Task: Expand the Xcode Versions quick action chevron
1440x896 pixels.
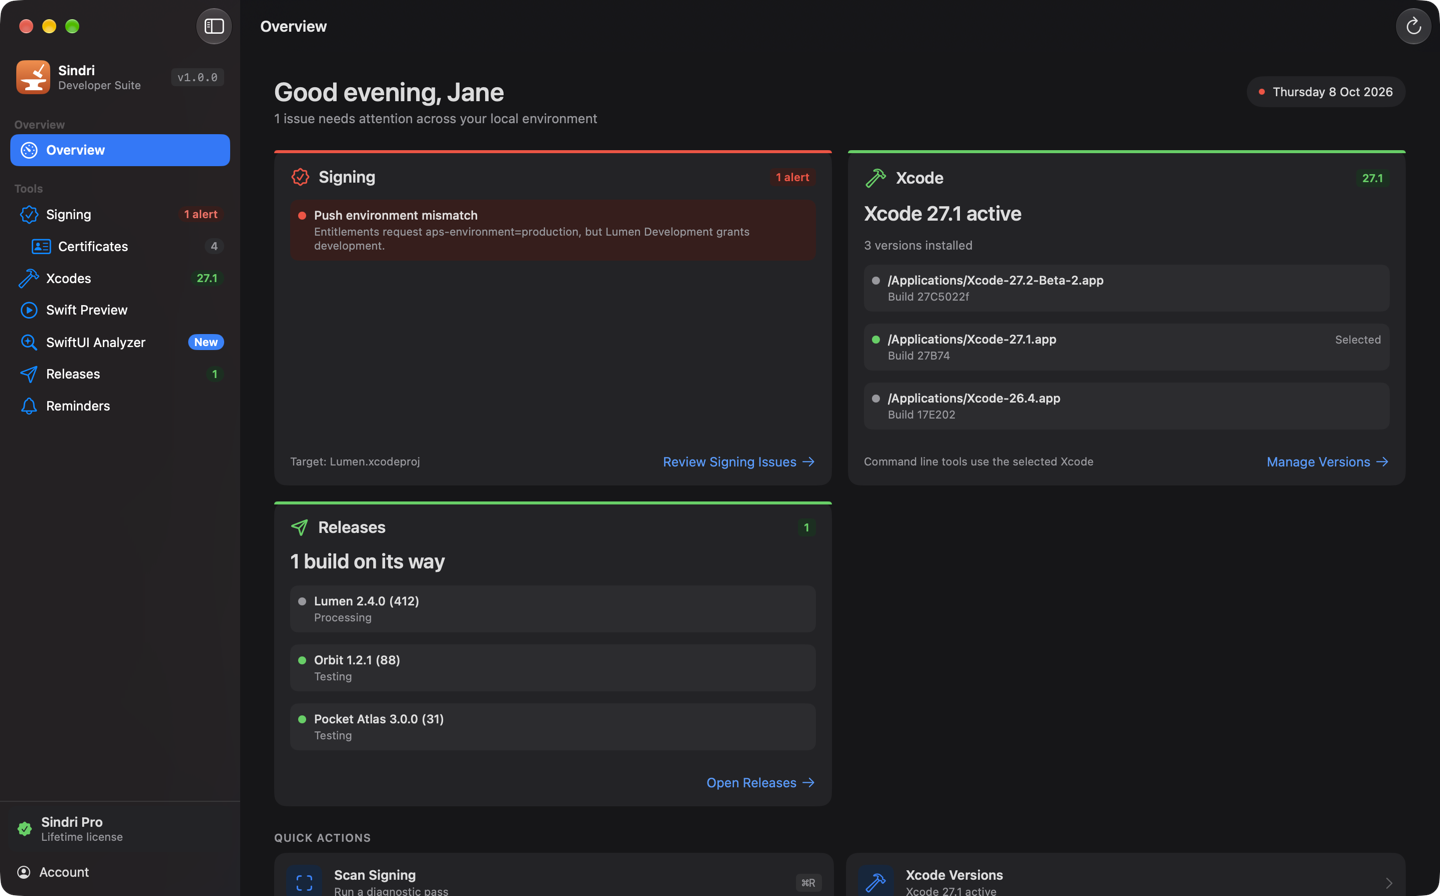Action: coord(1389,883)
